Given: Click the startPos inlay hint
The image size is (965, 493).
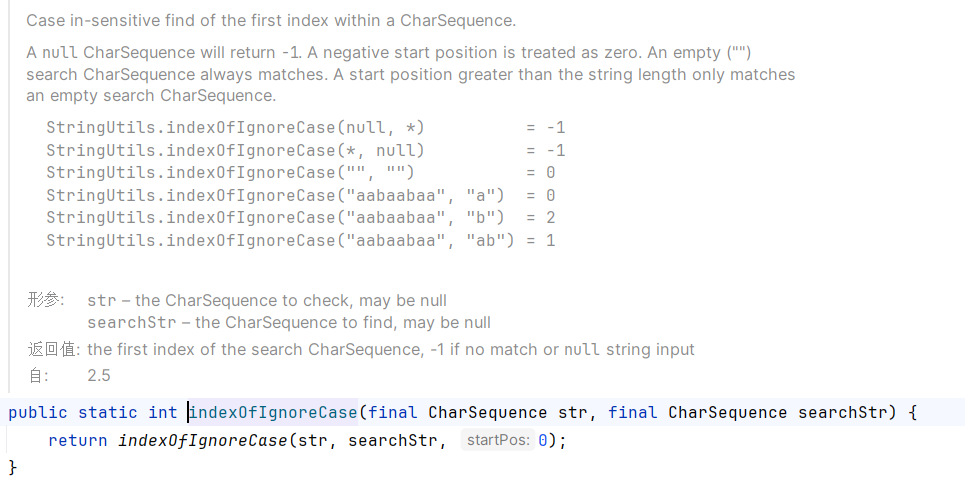Looking at the screenshot, I should (498, 440).
